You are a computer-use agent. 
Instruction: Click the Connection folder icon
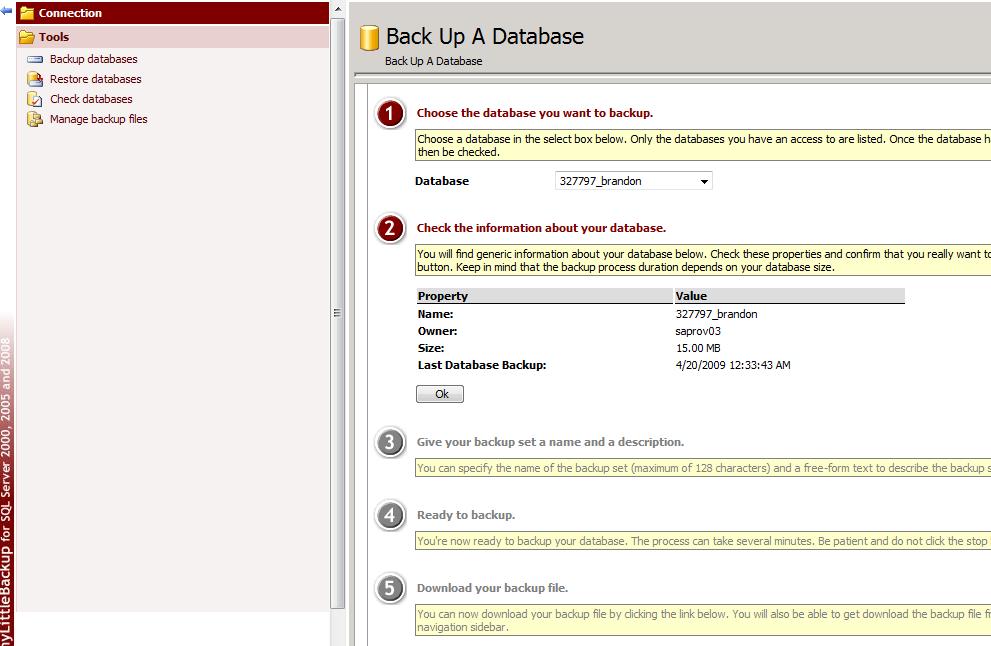click(27, 13)
